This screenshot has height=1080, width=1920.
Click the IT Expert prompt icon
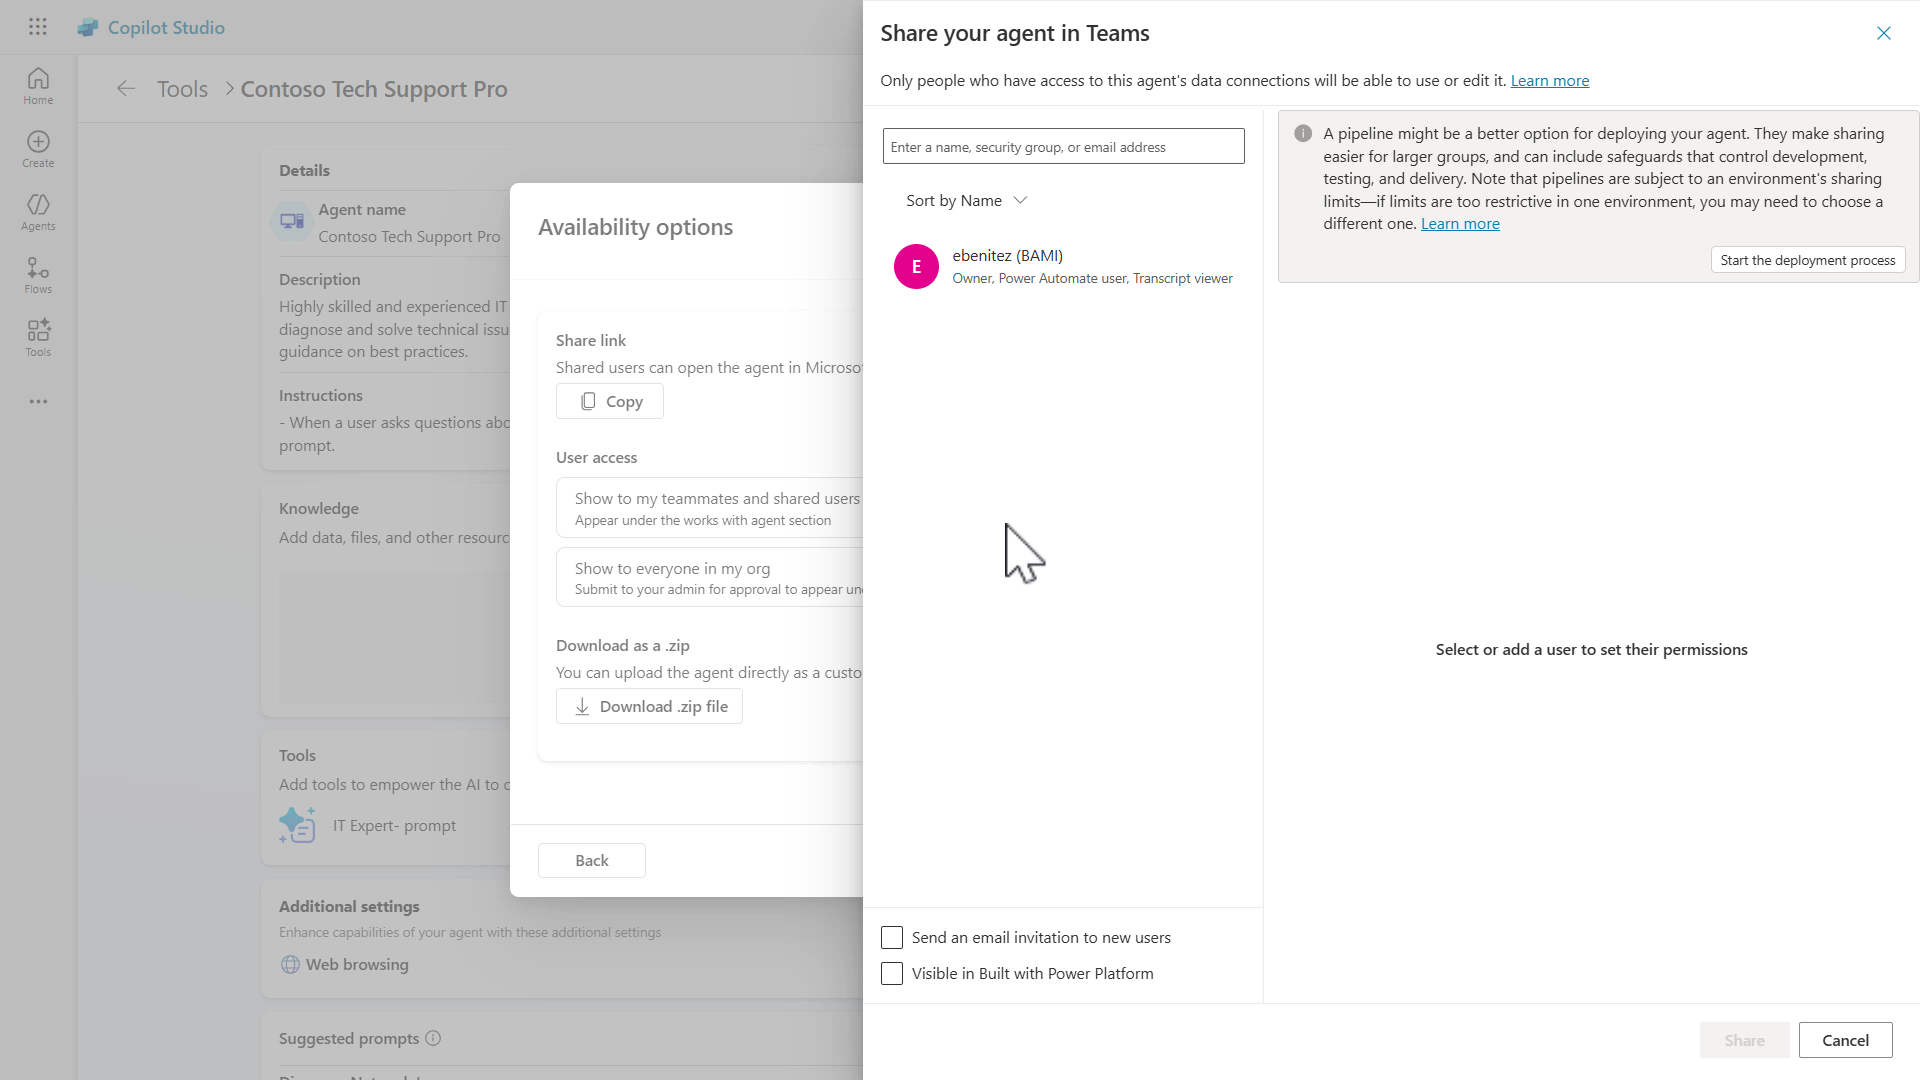coord(297,825)
